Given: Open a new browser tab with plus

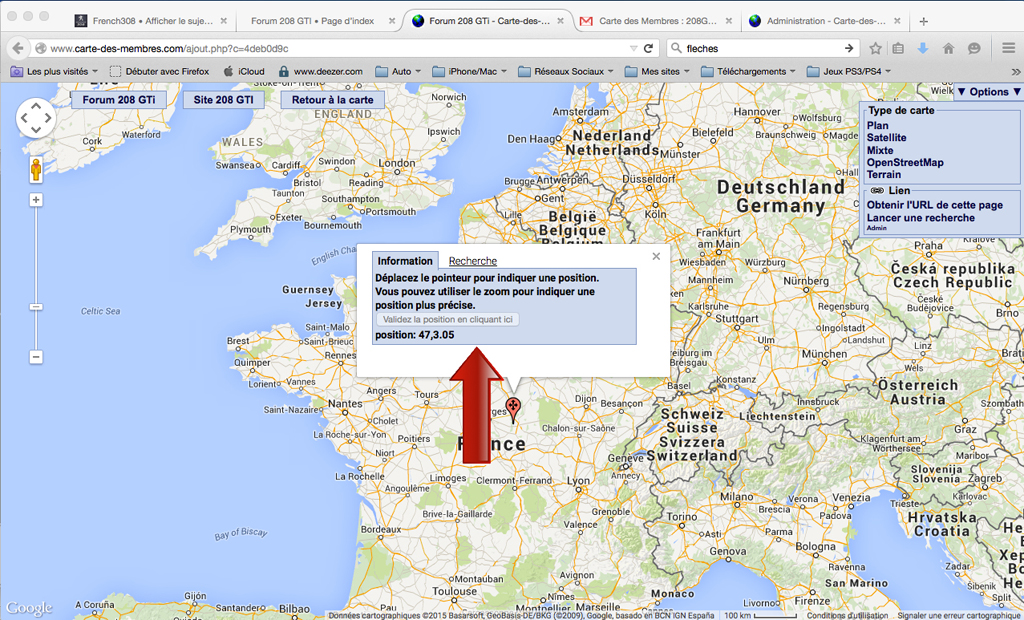Looking at the screenshot, I should [923, 21].
